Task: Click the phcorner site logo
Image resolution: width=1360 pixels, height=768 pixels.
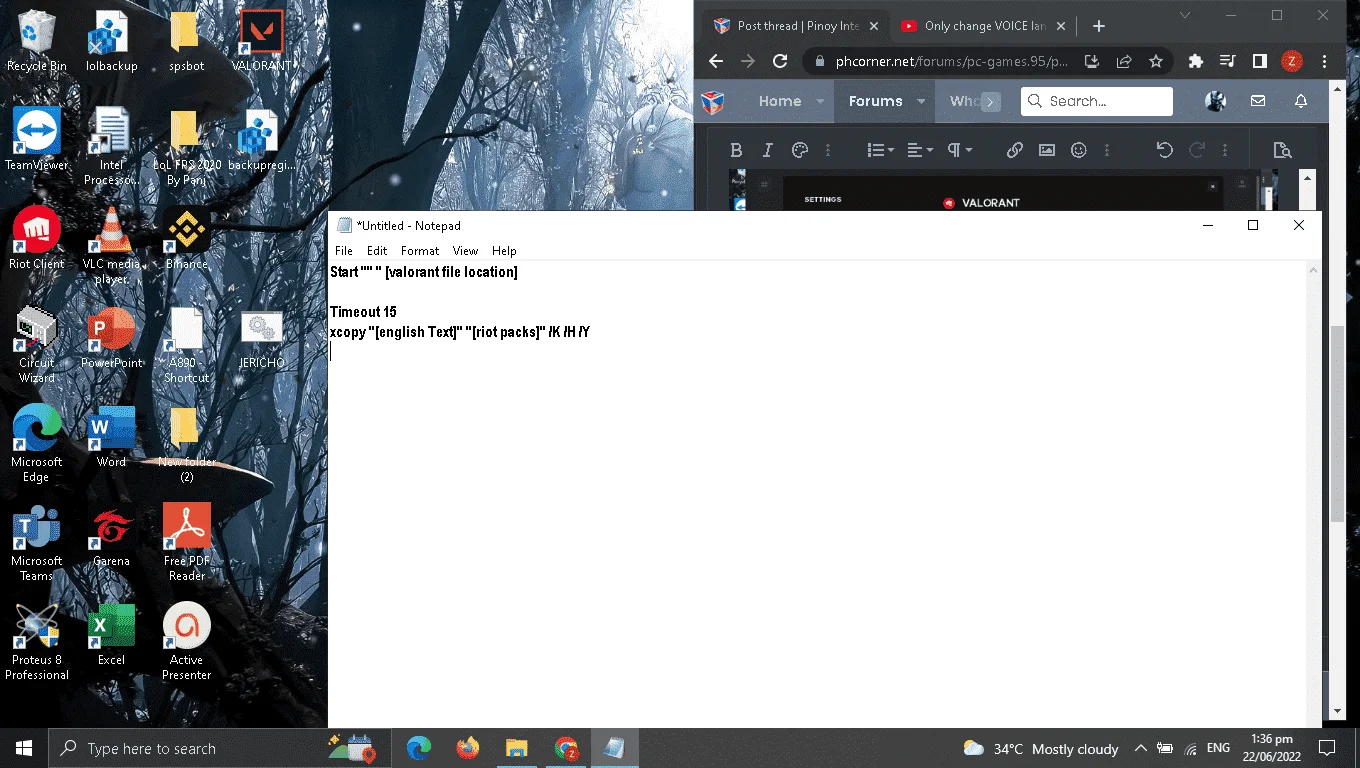Action: pyautogui.click(x=713, y=101)
